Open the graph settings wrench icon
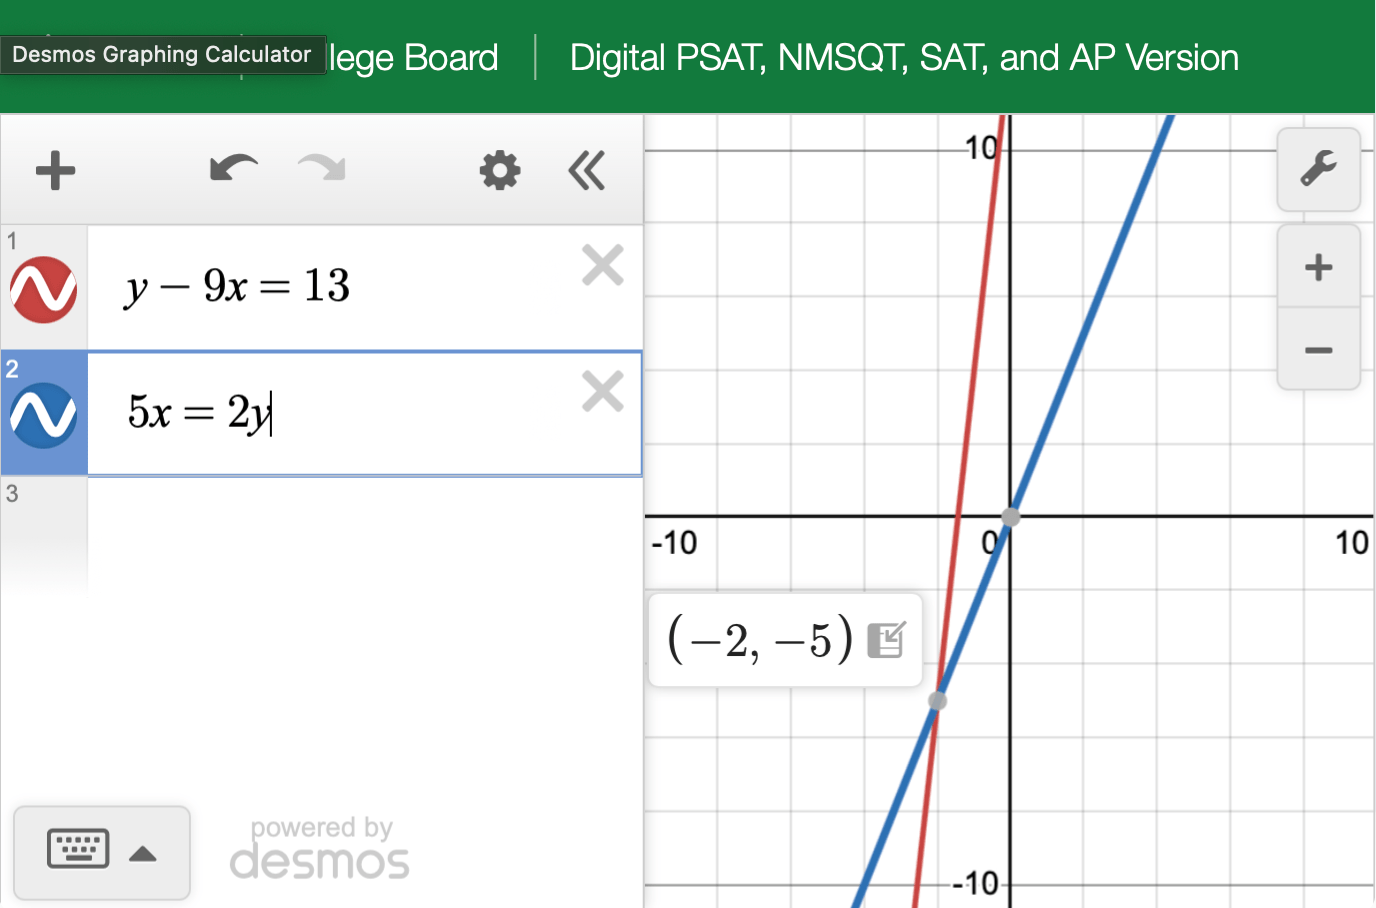This screenshot has width=1376, height=908. [1318, 168]
